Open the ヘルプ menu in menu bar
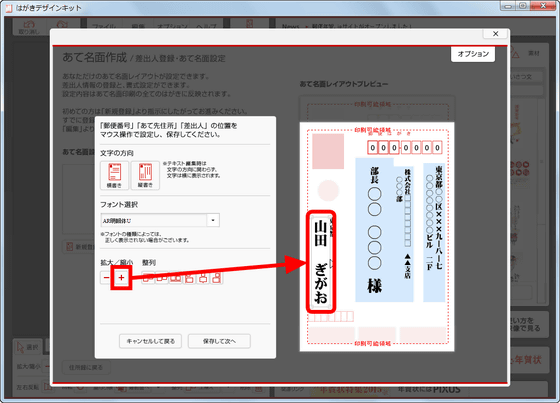Image resolution: width=560 pixels, height=403 pixels. 205,26
